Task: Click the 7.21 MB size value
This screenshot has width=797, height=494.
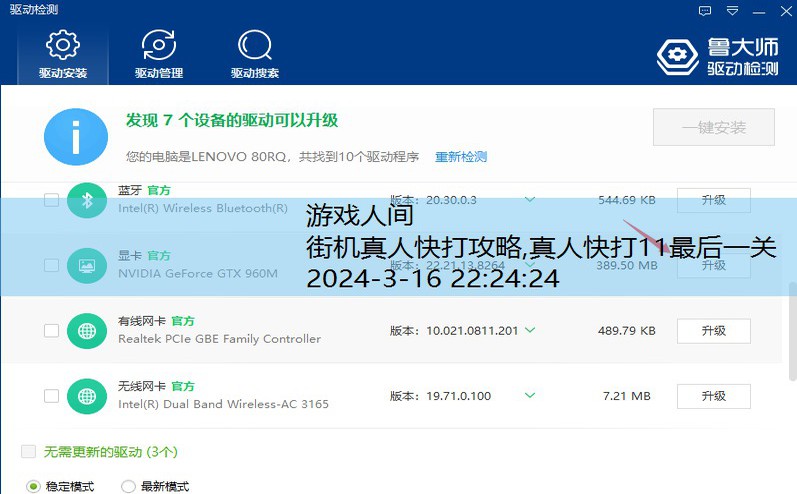Action: point(627,396)
